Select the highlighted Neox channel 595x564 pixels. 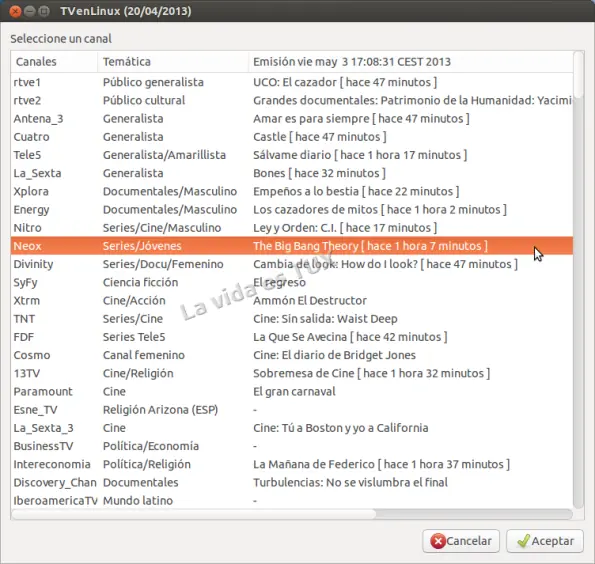click(x=292, y=246)
